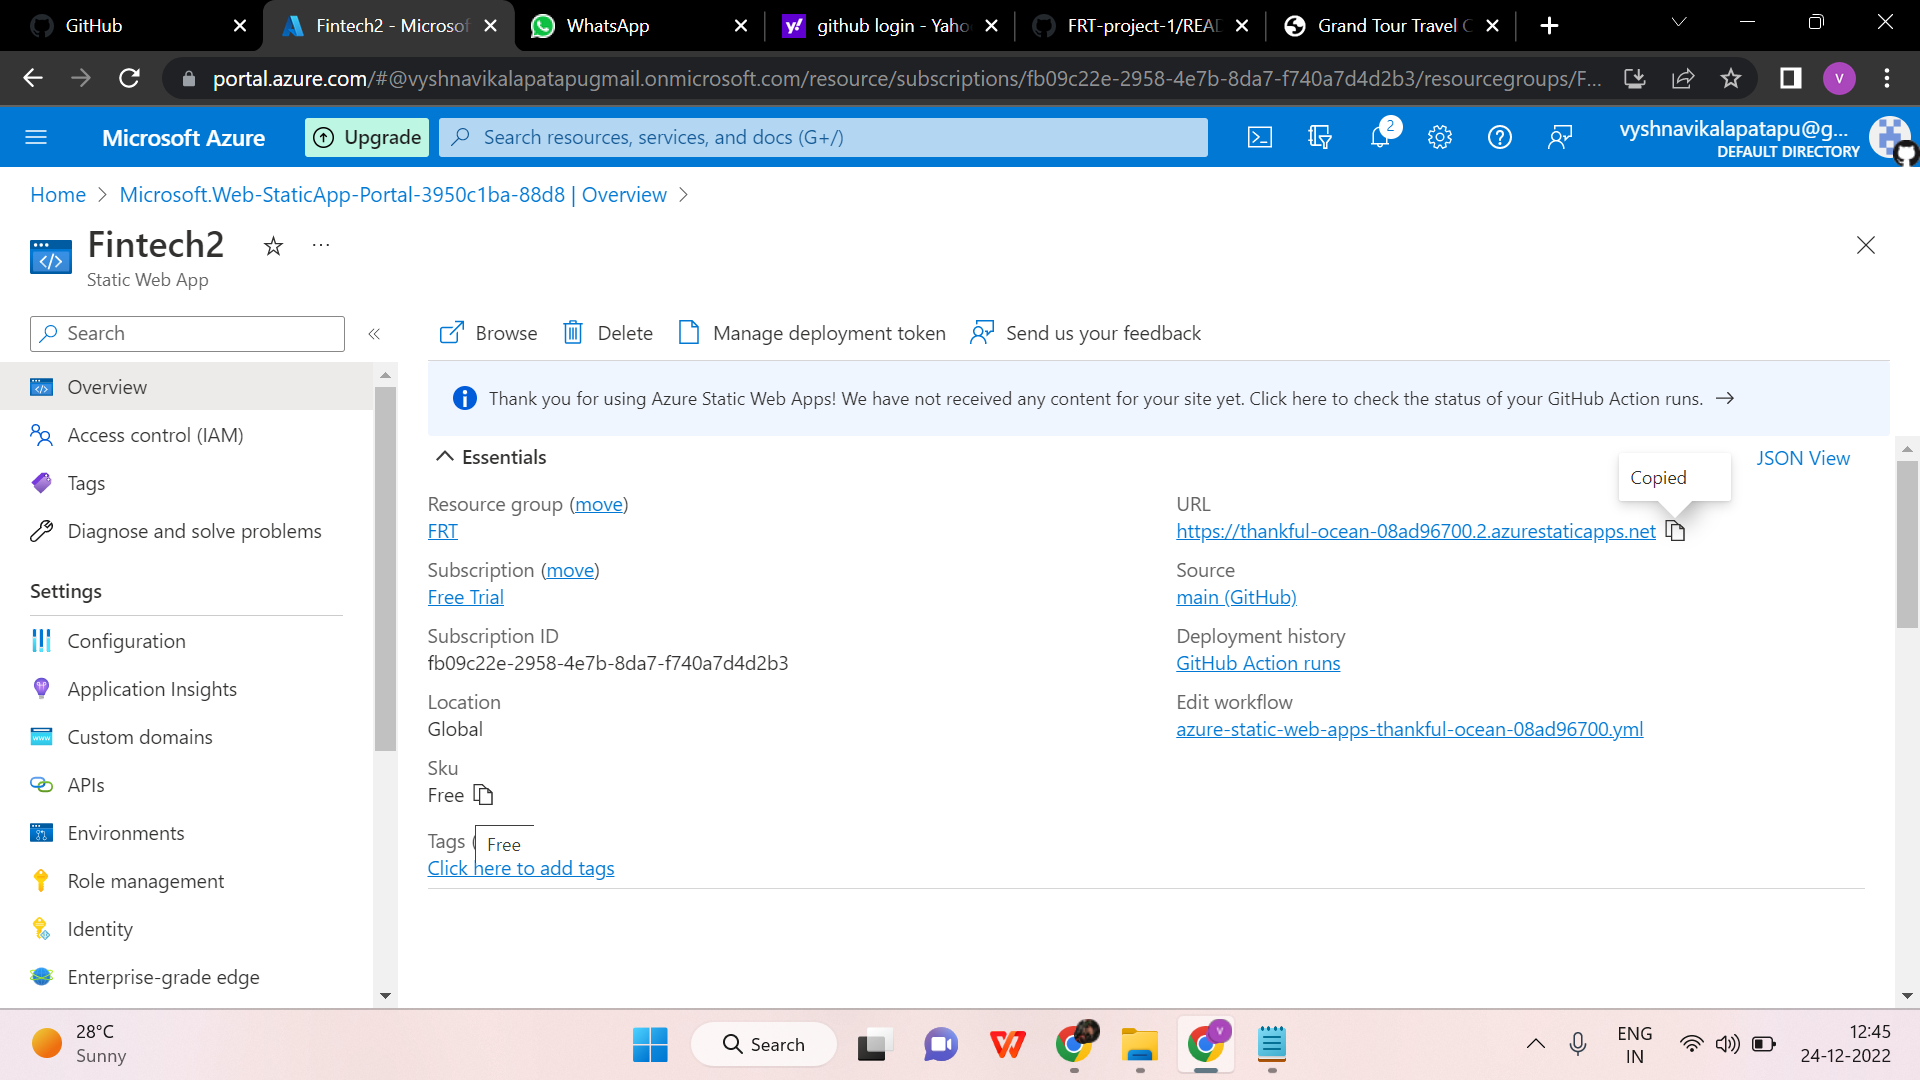Click the Delete icon for the app

(x=573, y=332)
